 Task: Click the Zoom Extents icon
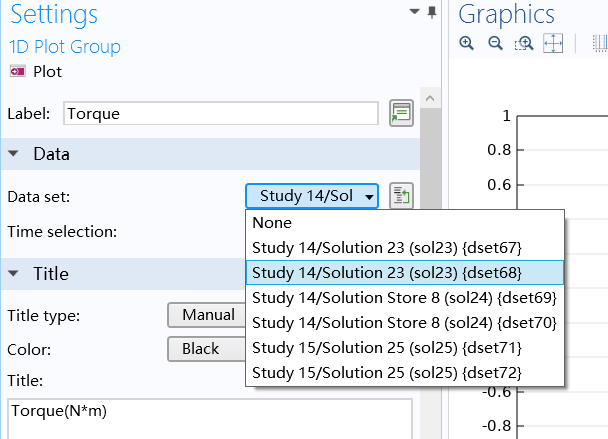pos(553,43)
